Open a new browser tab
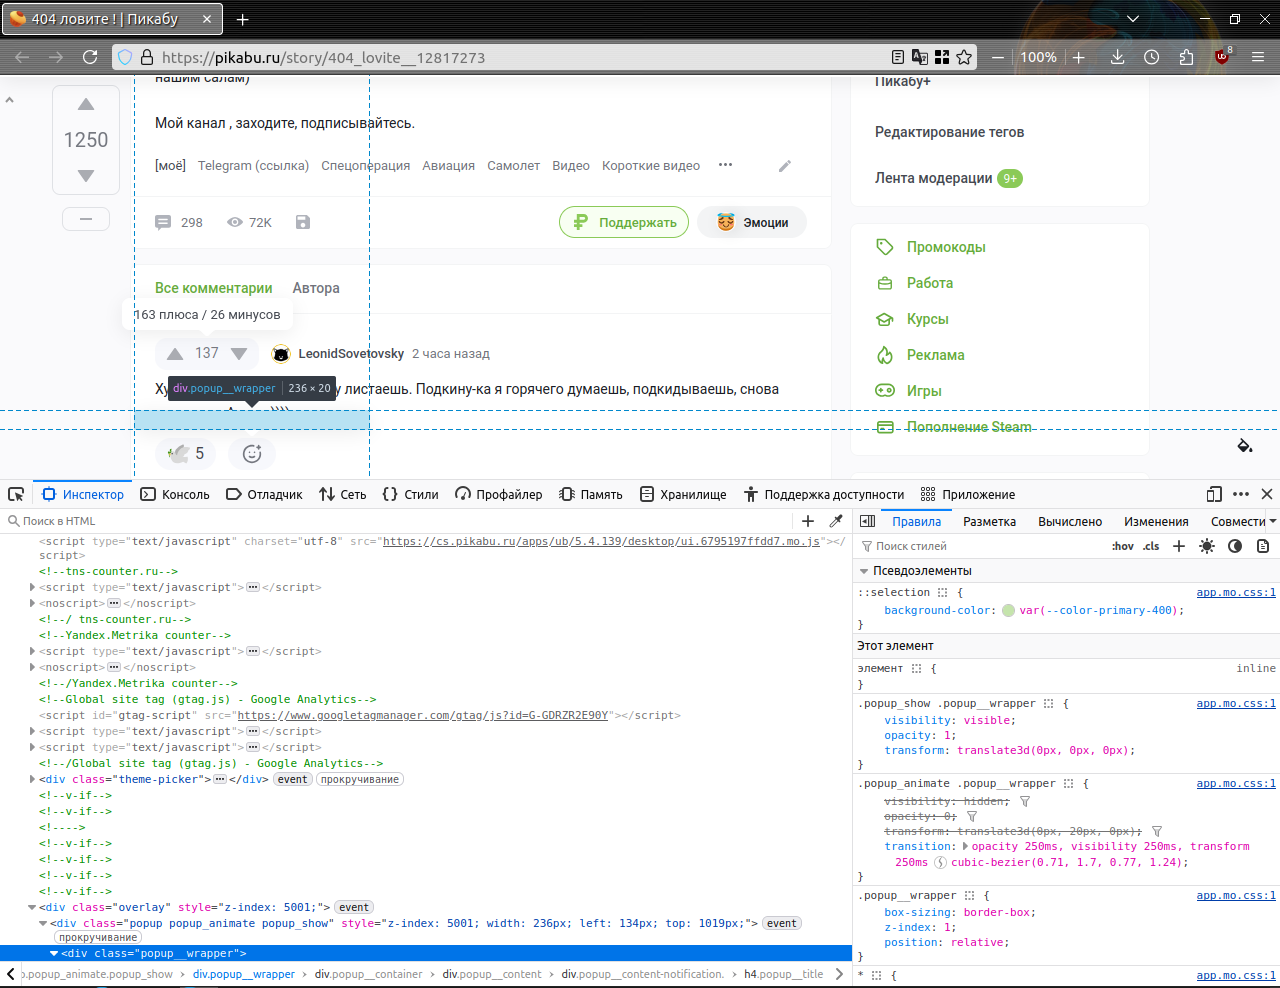The image size is (1280, 988). click(242, 19)
